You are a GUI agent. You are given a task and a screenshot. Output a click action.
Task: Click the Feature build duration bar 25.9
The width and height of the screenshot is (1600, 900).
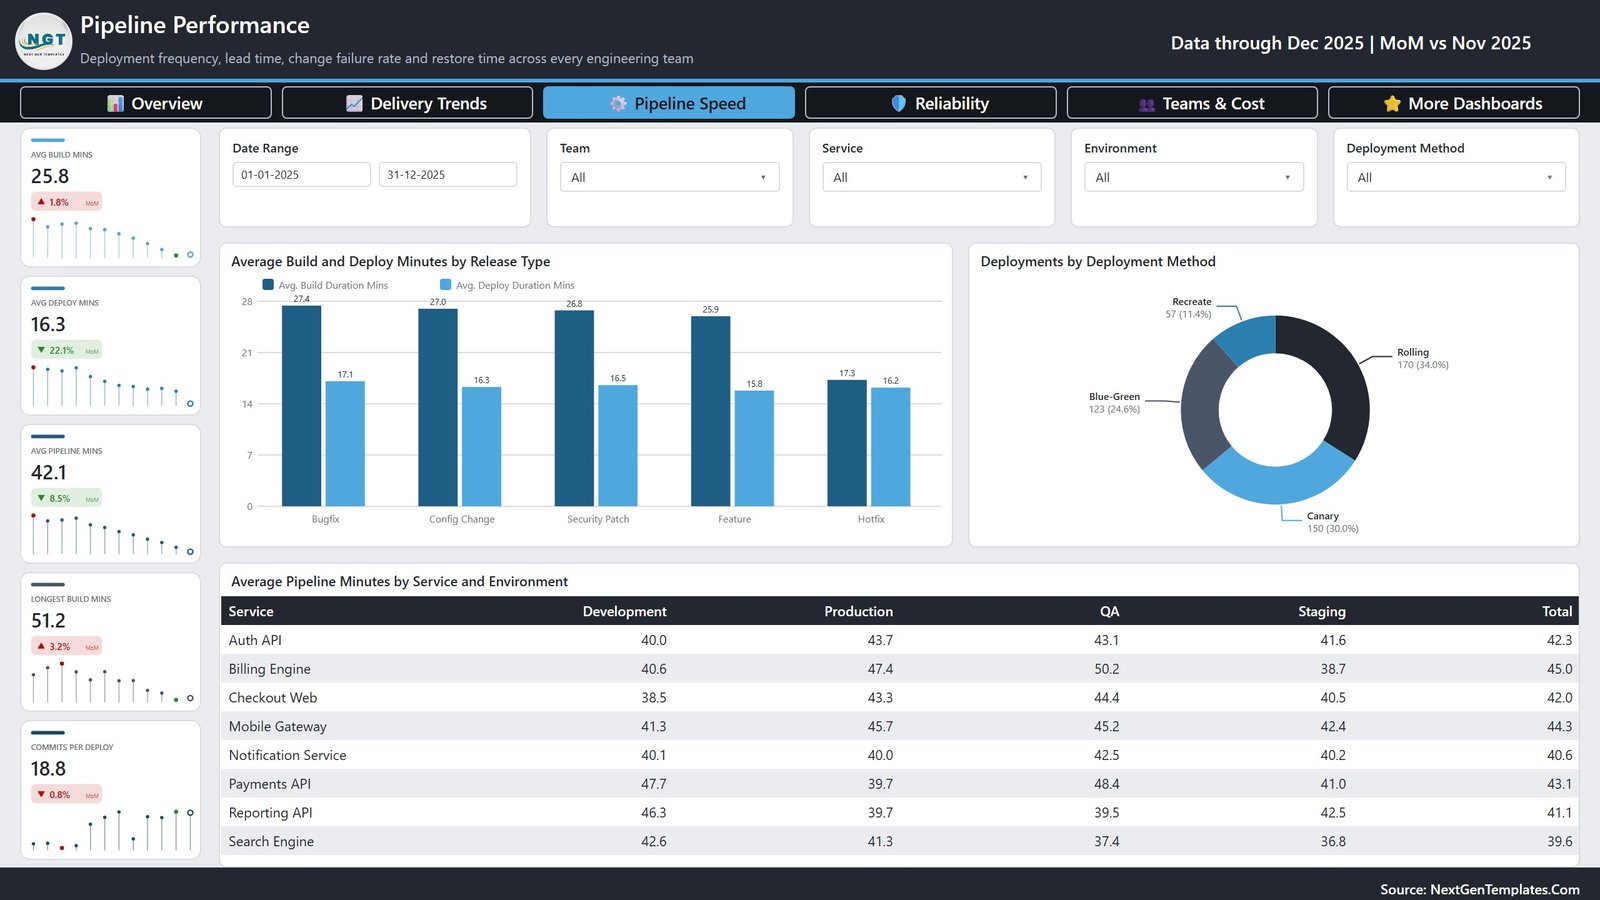[710, 411]
